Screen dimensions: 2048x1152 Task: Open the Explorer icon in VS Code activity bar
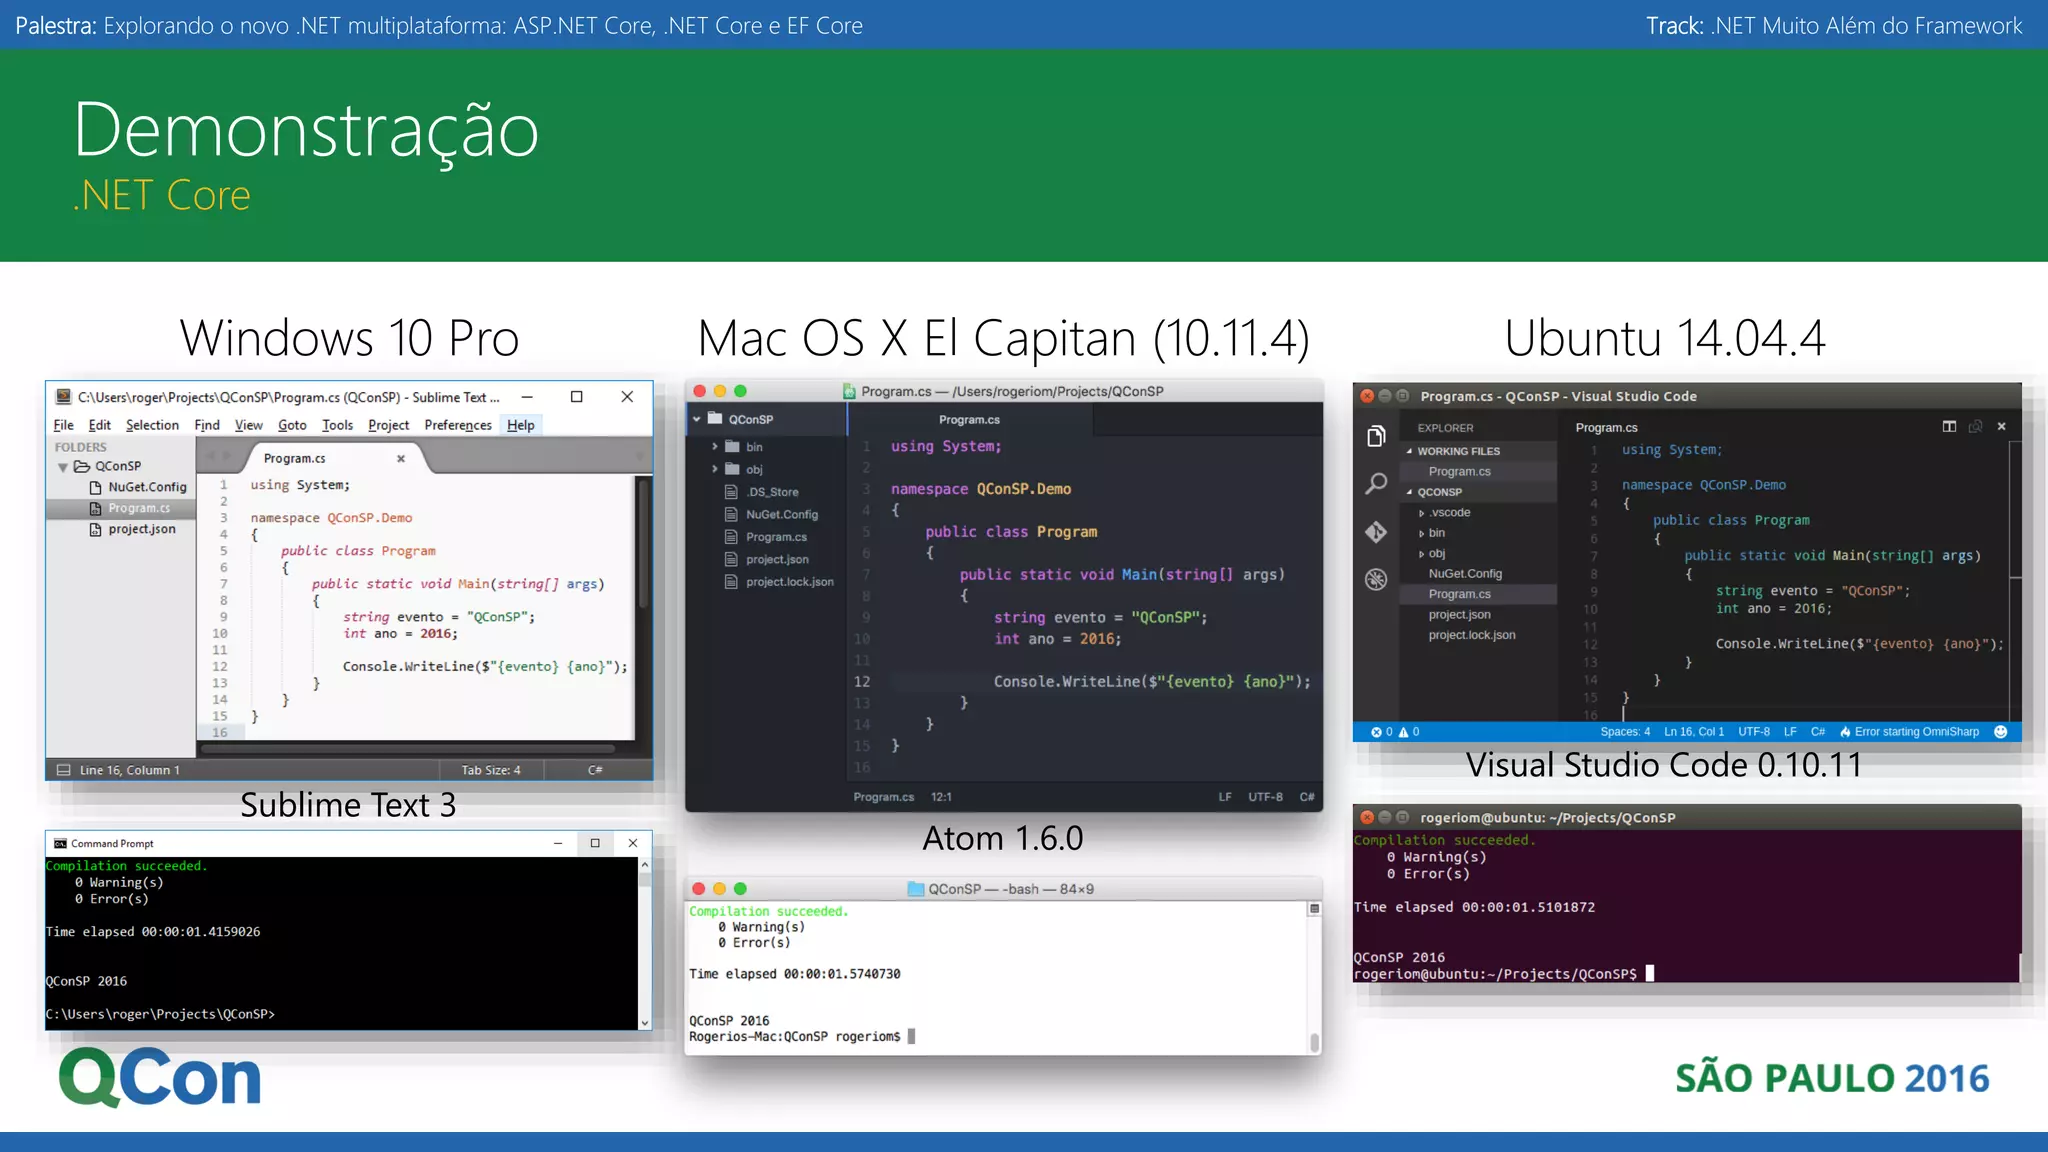[x=1376, y=436]
